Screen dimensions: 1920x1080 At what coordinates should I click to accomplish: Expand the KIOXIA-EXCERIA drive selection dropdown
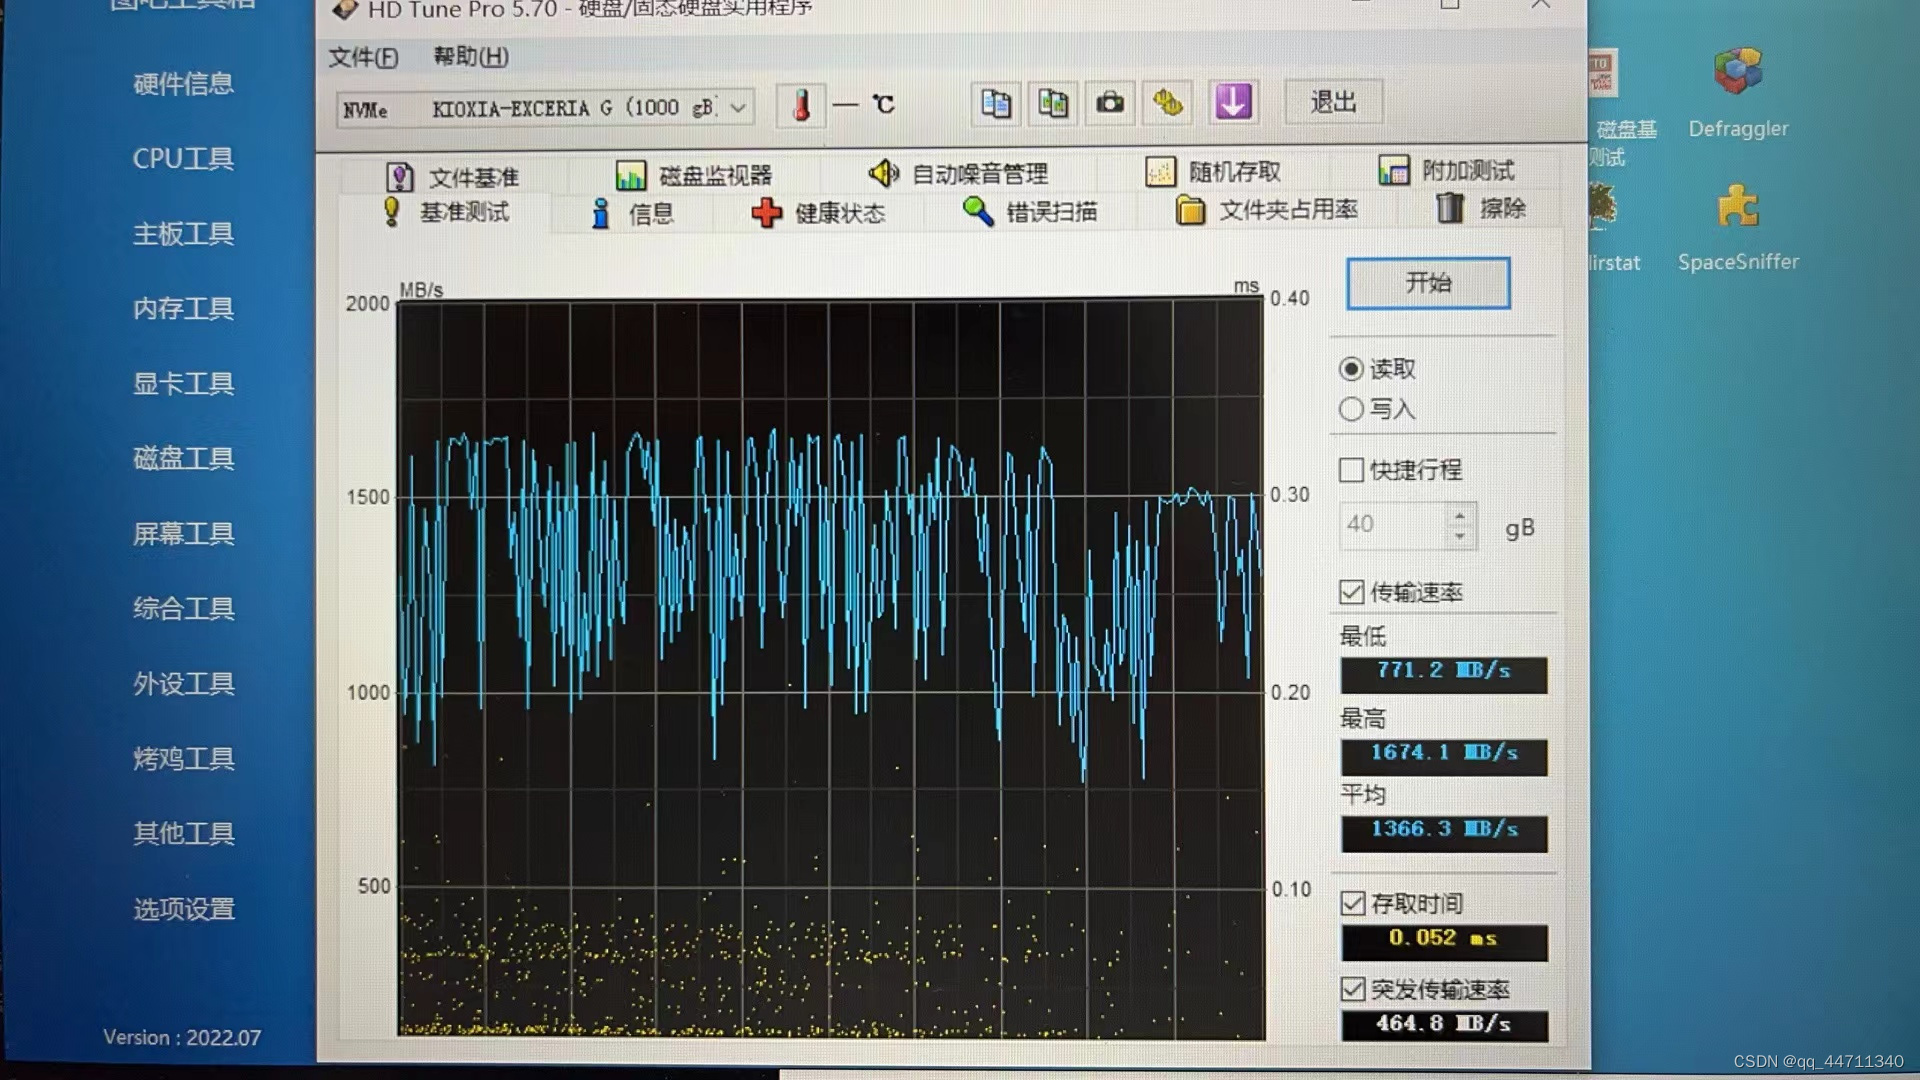coord(738,108)
